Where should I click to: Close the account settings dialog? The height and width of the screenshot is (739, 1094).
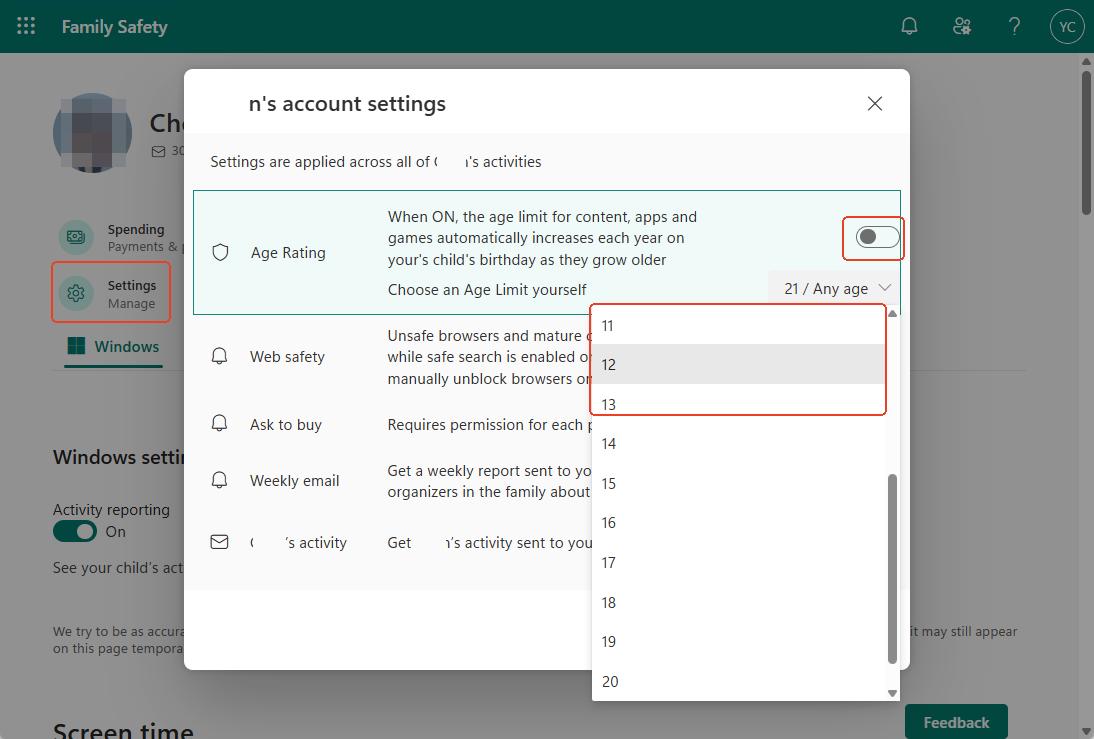pos(874,104)
